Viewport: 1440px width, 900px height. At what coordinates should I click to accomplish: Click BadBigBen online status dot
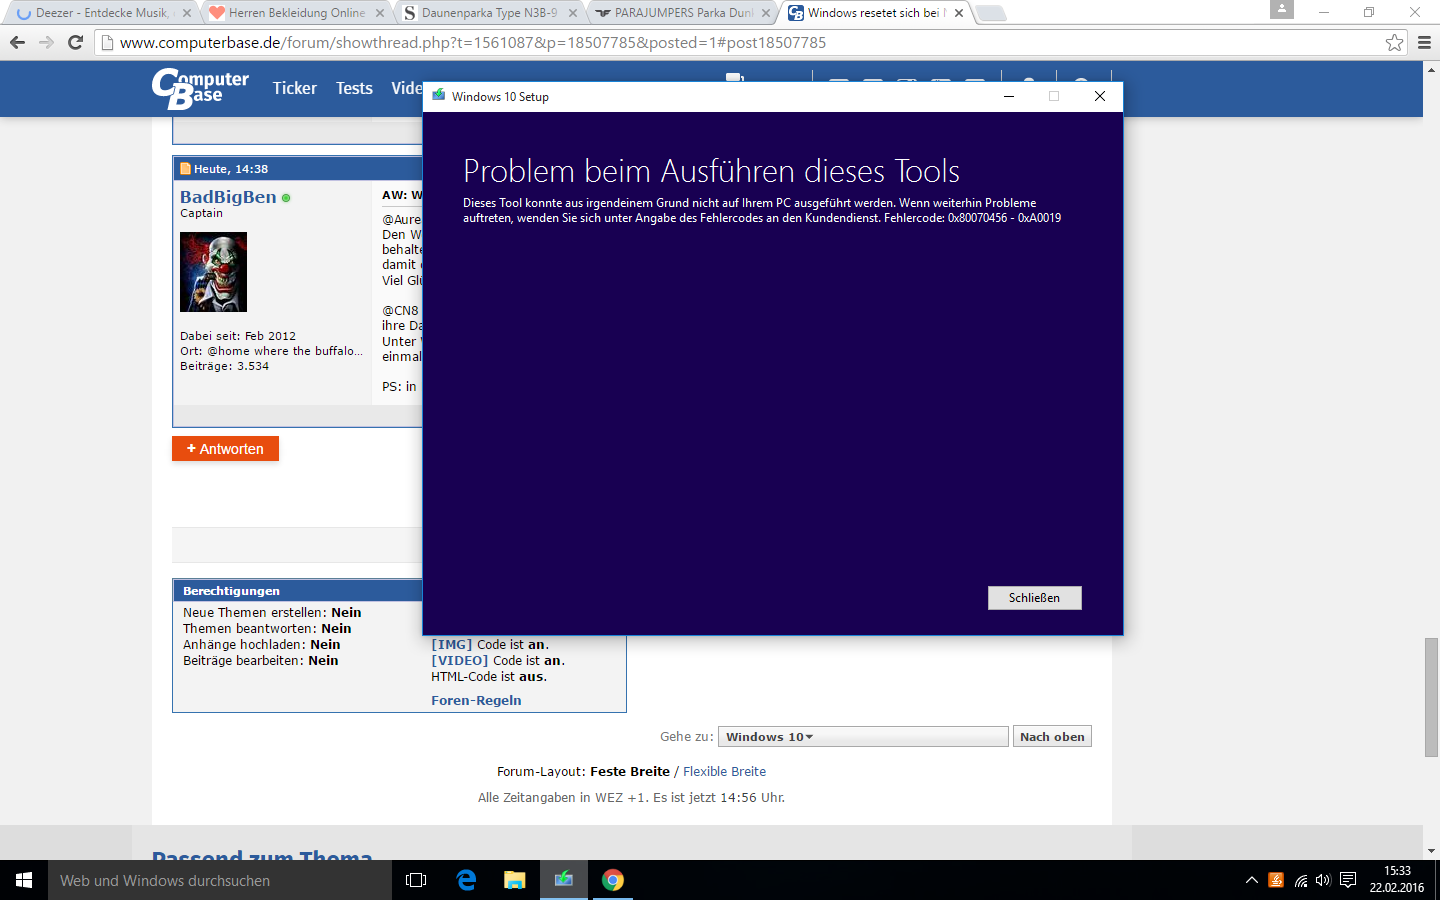coord(286,198)
